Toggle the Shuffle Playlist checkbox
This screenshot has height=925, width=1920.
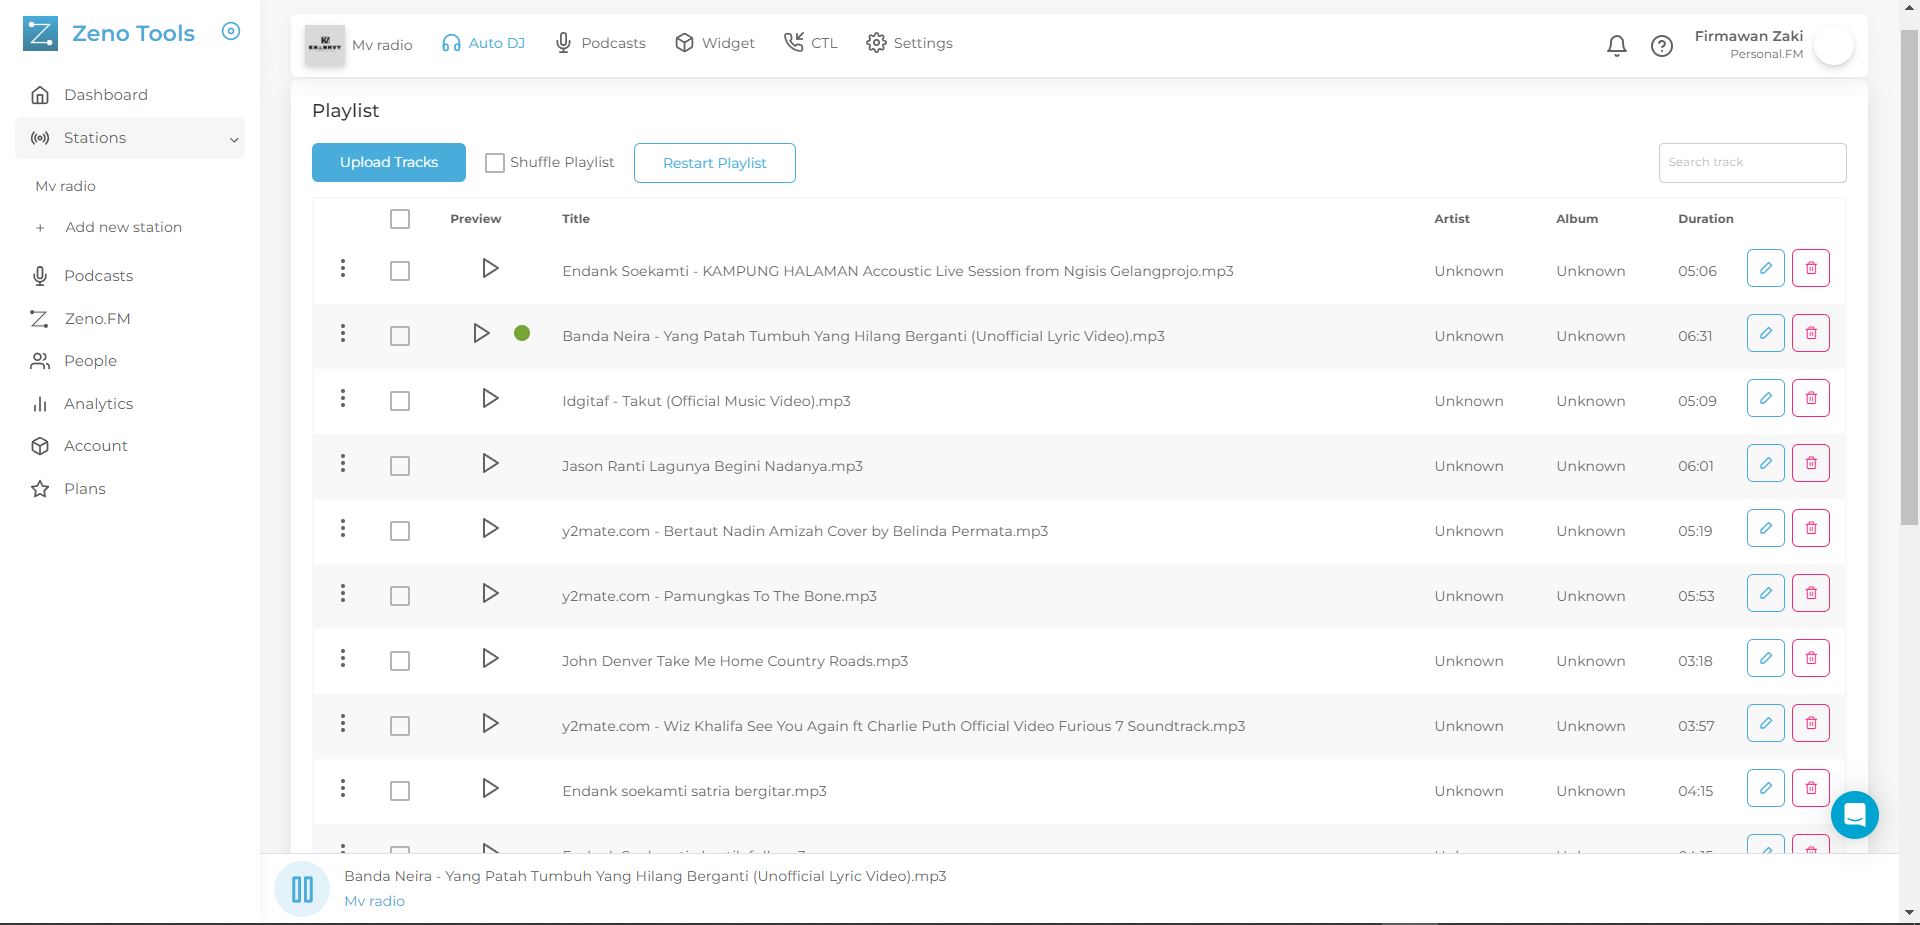[x=495, y=163]
